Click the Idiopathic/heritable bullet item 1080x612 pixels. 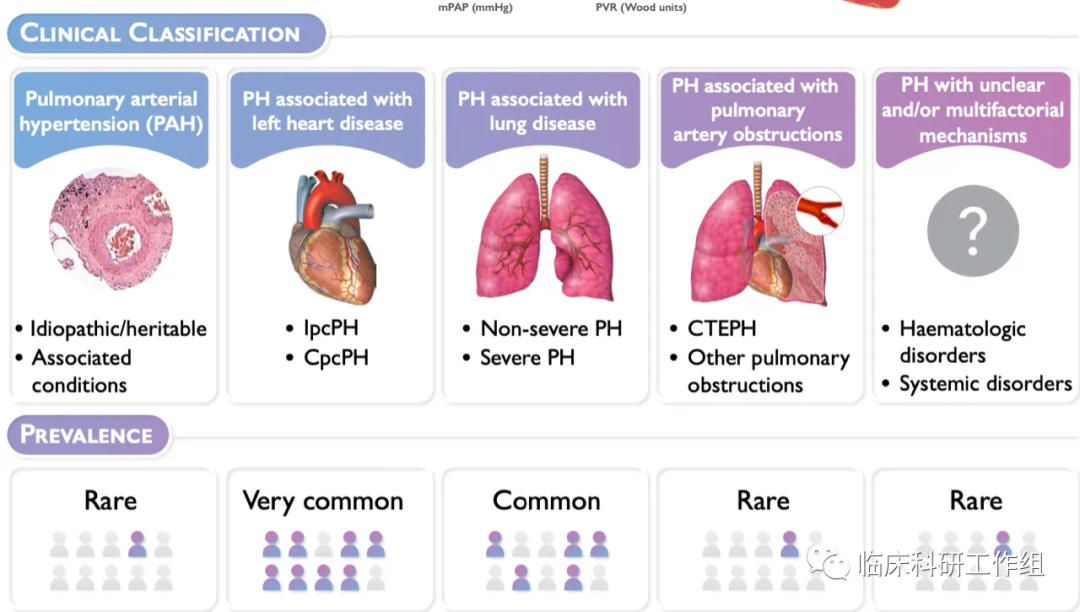point(118,329)
